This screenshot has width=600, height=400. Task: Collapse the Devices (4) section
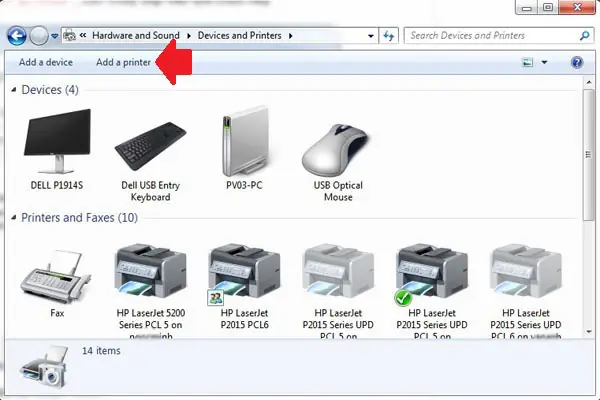click(14, 90)
